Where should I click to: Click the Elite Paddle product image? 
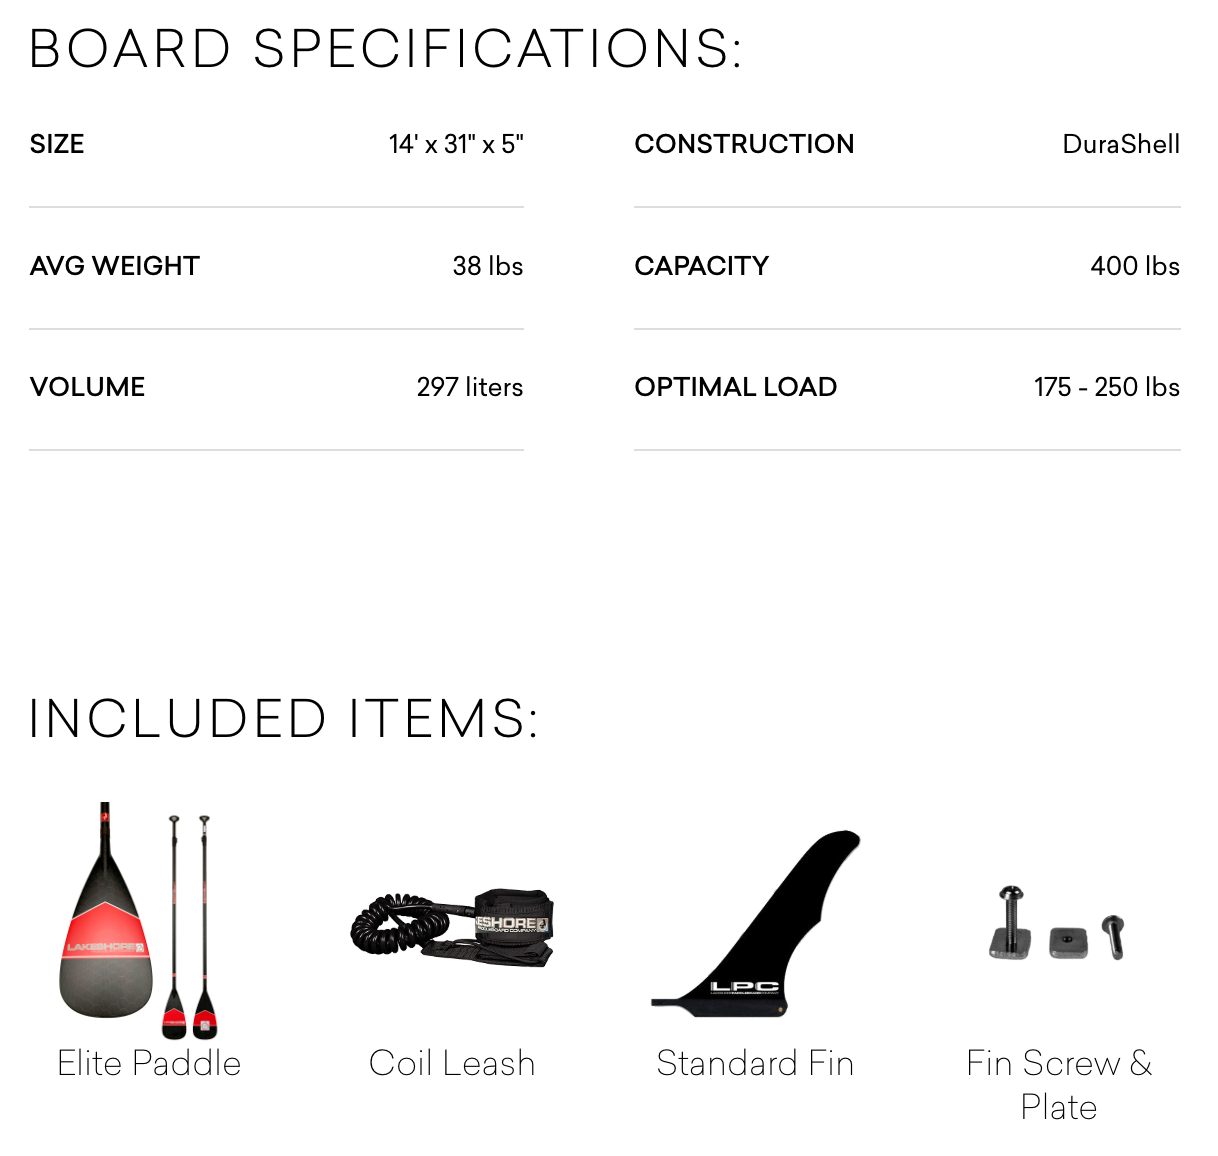pos(138,921)
